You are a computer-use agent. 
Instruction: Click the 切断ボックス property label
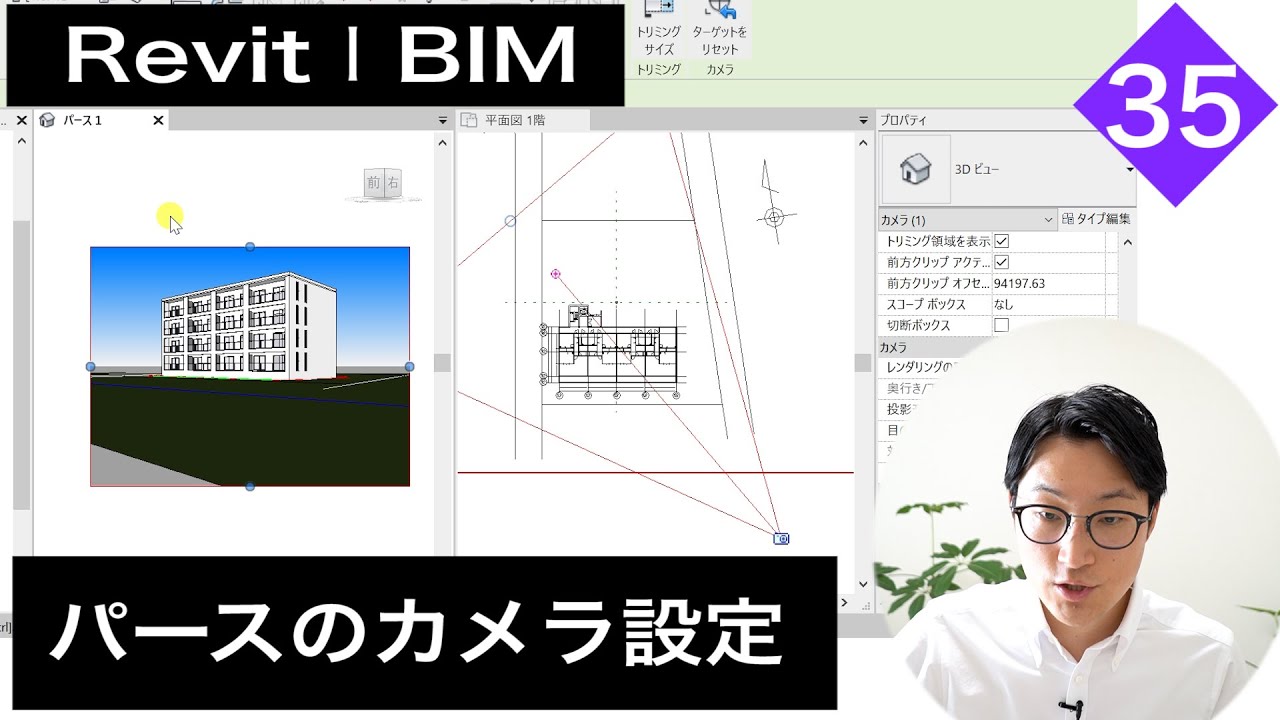[x=918, y=325]
